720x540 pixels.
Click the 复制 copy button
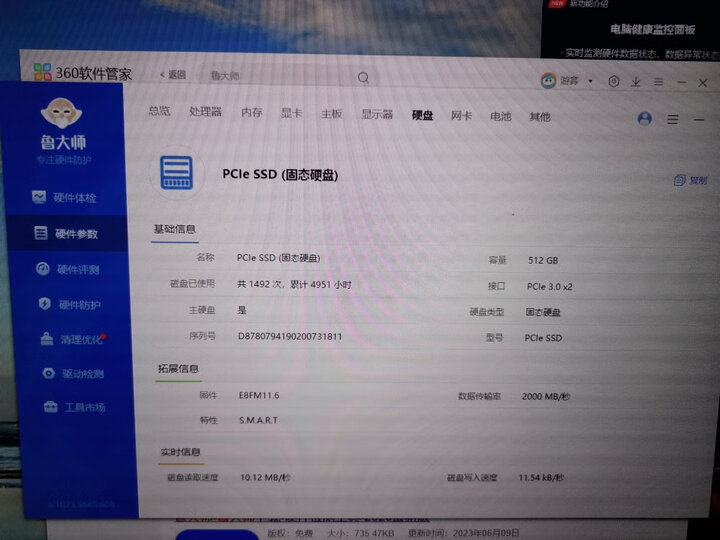tap(690, 180)
